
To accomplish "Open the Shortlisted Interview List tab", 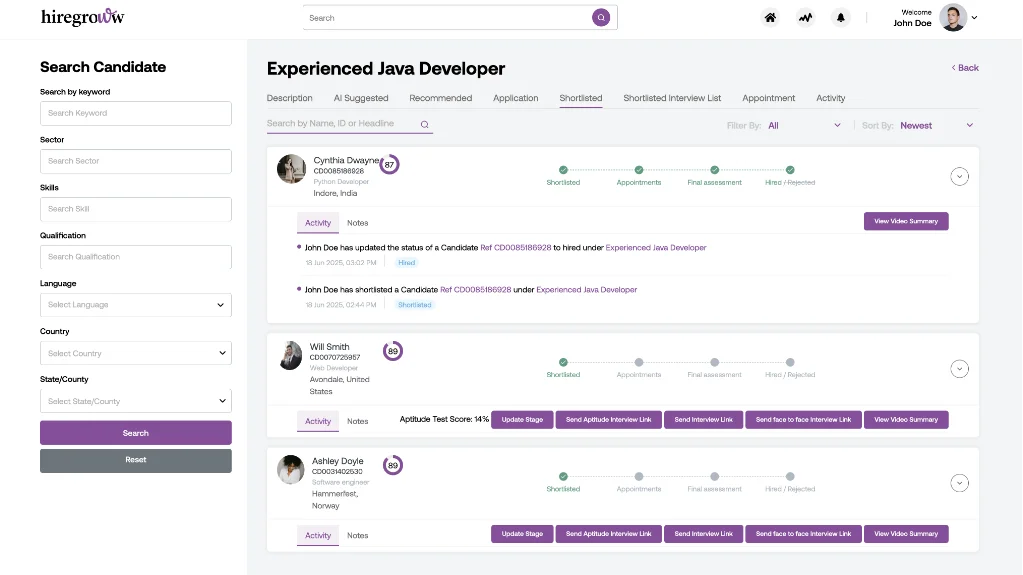I will coord(672,98).
